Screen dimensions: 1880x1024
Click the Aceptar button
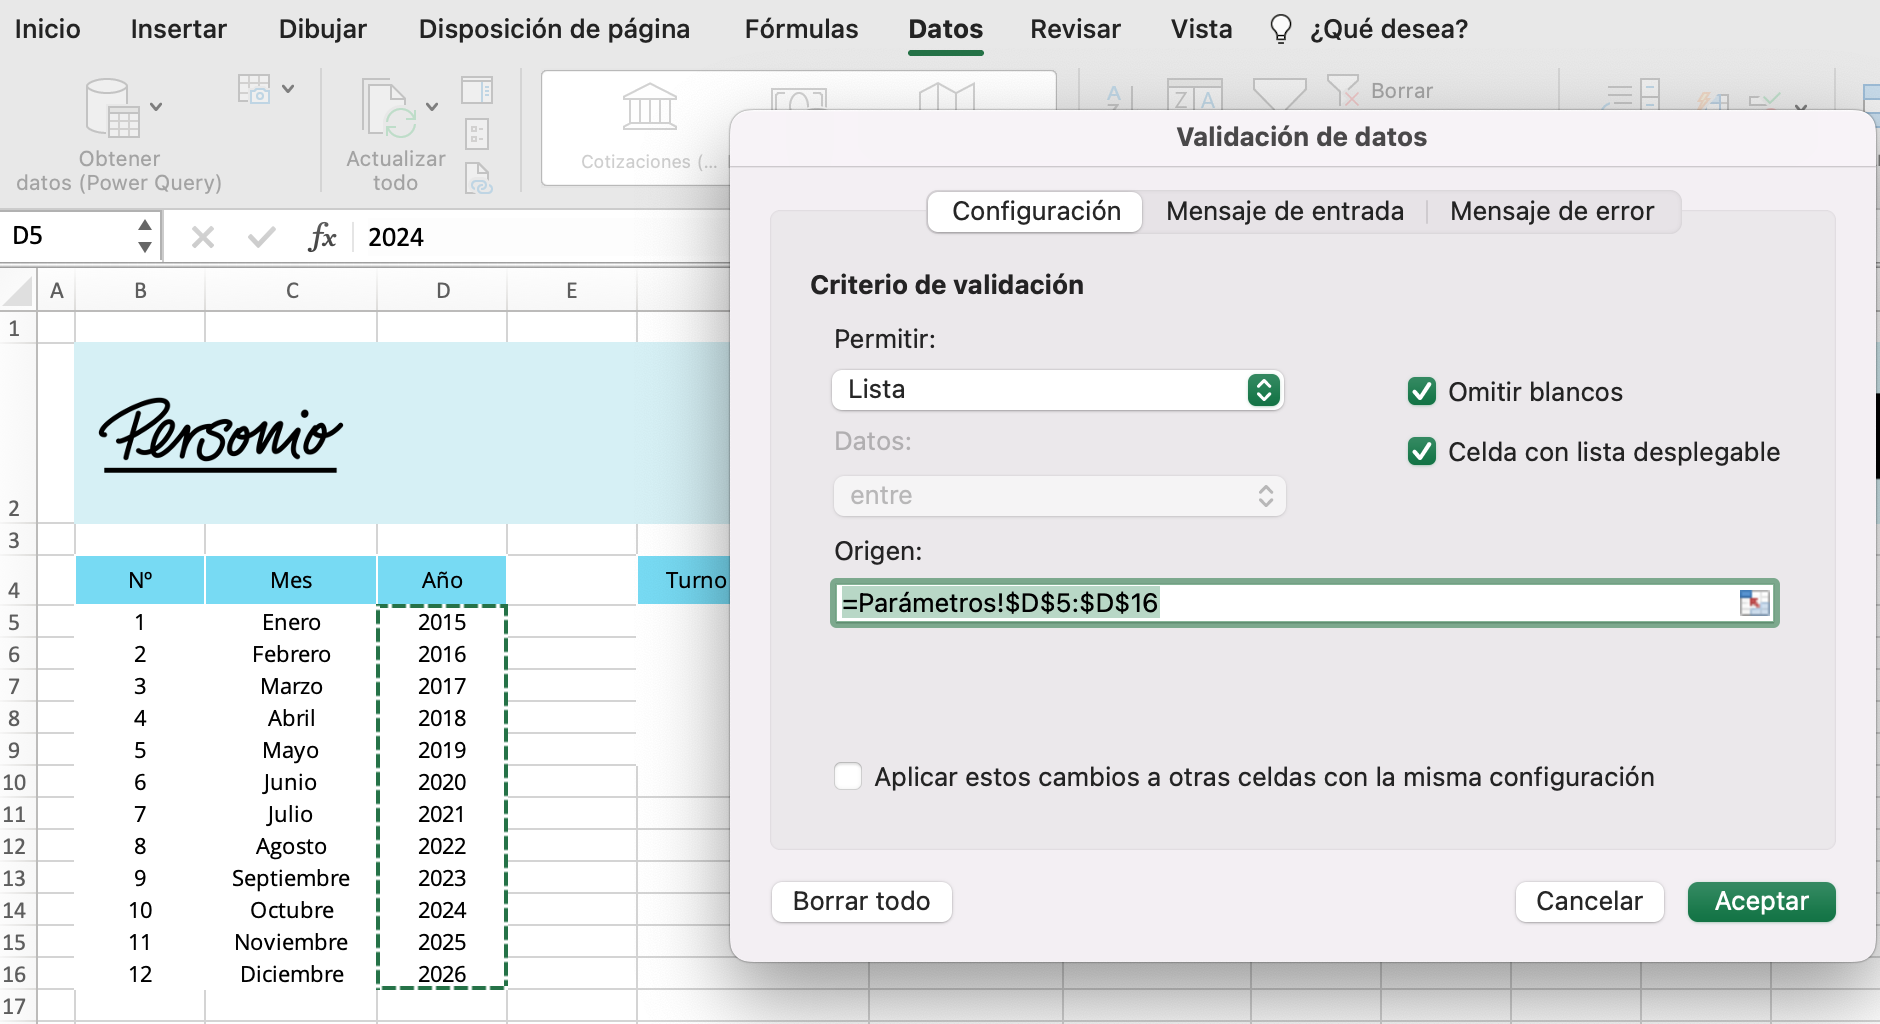(x=1761, y=901)
